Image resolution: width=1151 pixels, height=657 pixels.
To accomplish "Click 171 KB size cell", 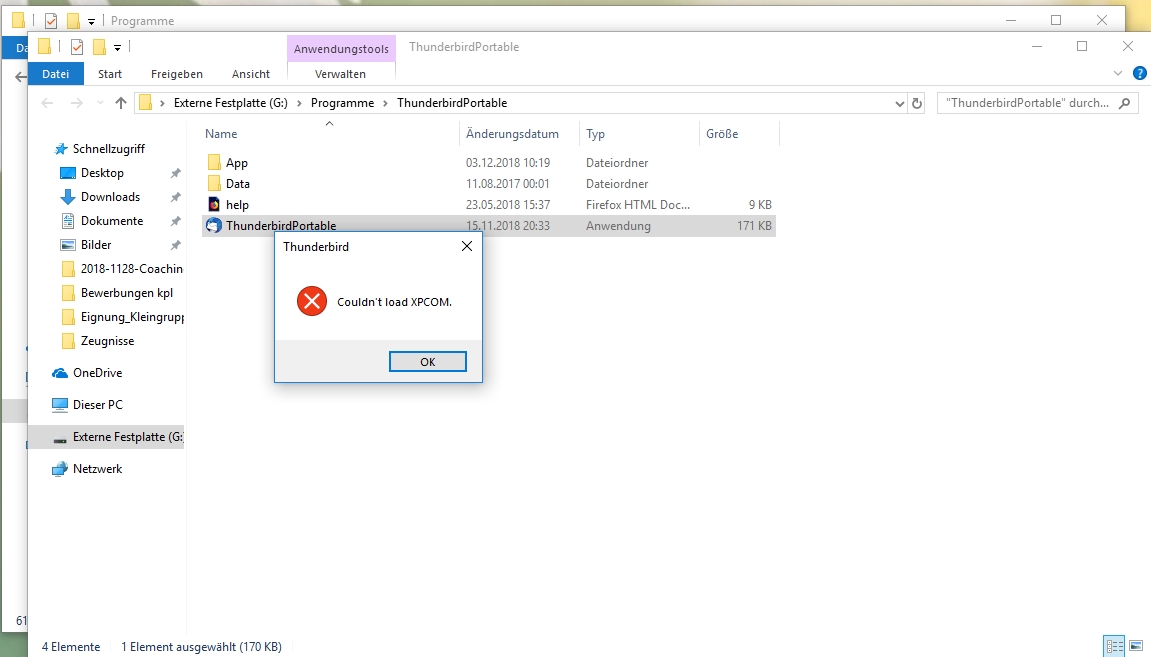I will pyautogui.click(x=755, y=226).
